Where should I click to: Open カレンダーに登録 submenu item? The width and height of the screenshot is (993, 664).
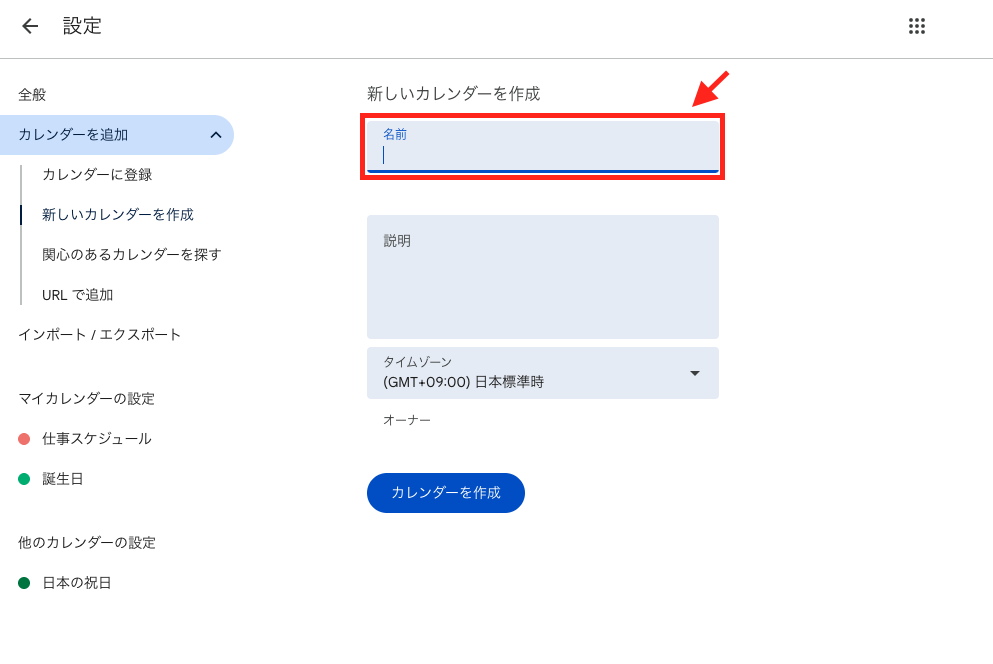tap(97, 175)
